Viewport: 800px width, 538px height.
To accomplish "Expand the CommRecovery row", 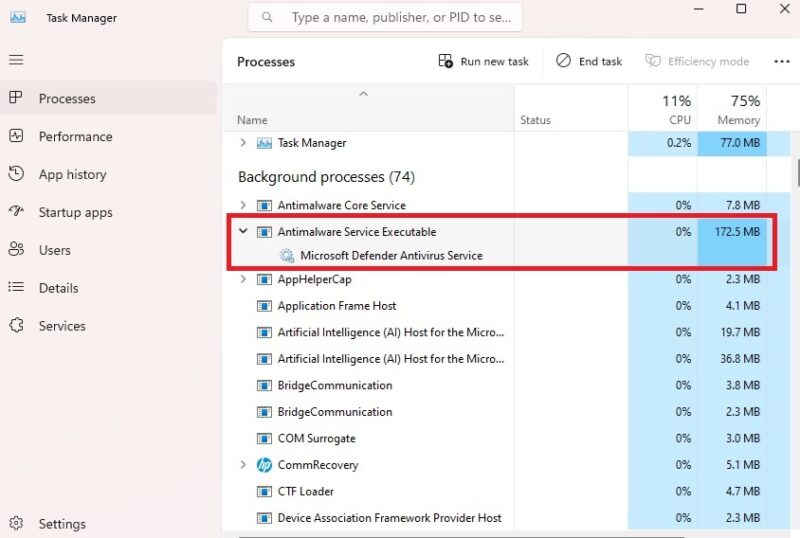I will [243, 464].
